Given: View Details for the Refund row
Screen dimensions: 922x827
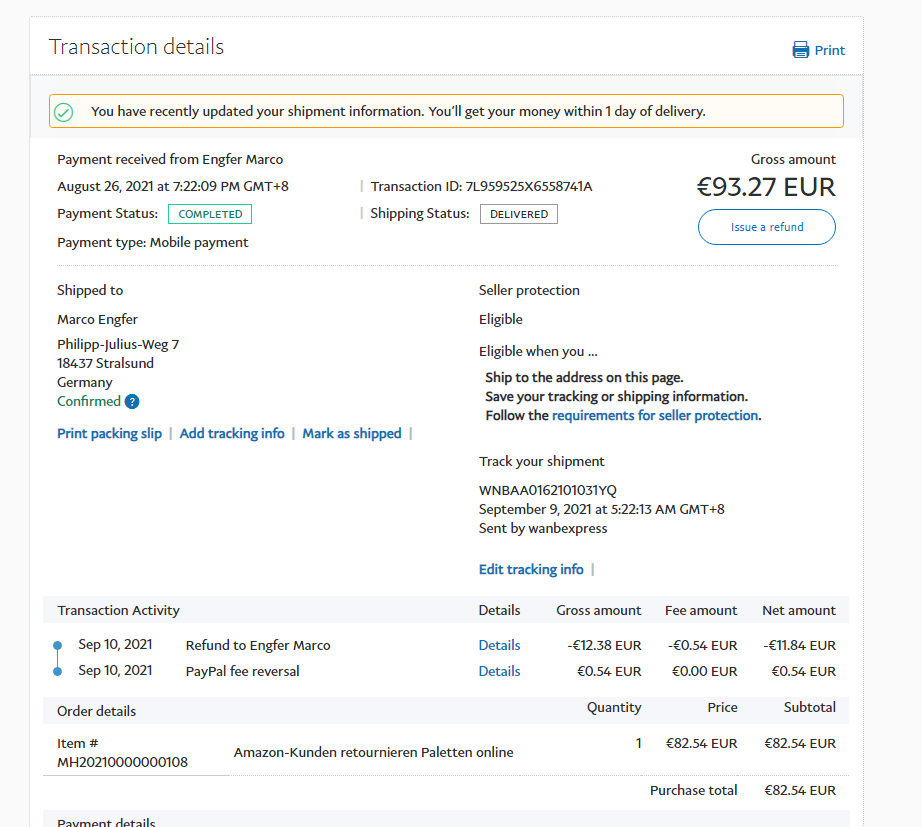Looking at the screenshot, I should 499,645.
